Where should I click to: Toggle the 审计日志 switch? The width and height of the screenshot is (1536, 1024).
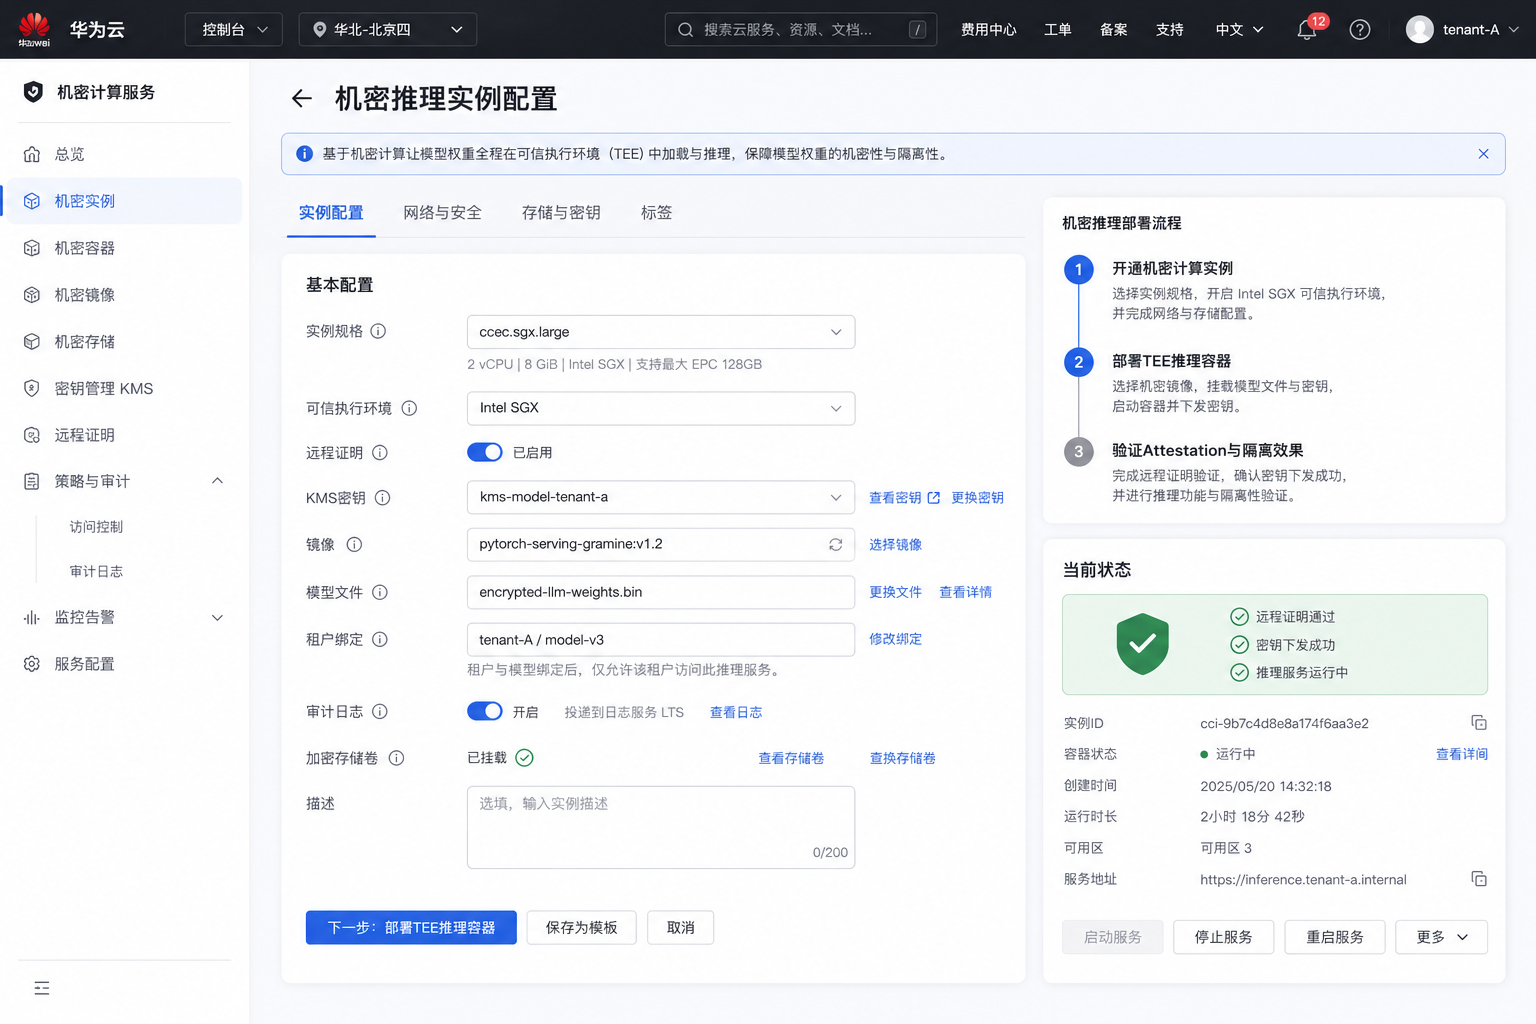click(485, 711)
